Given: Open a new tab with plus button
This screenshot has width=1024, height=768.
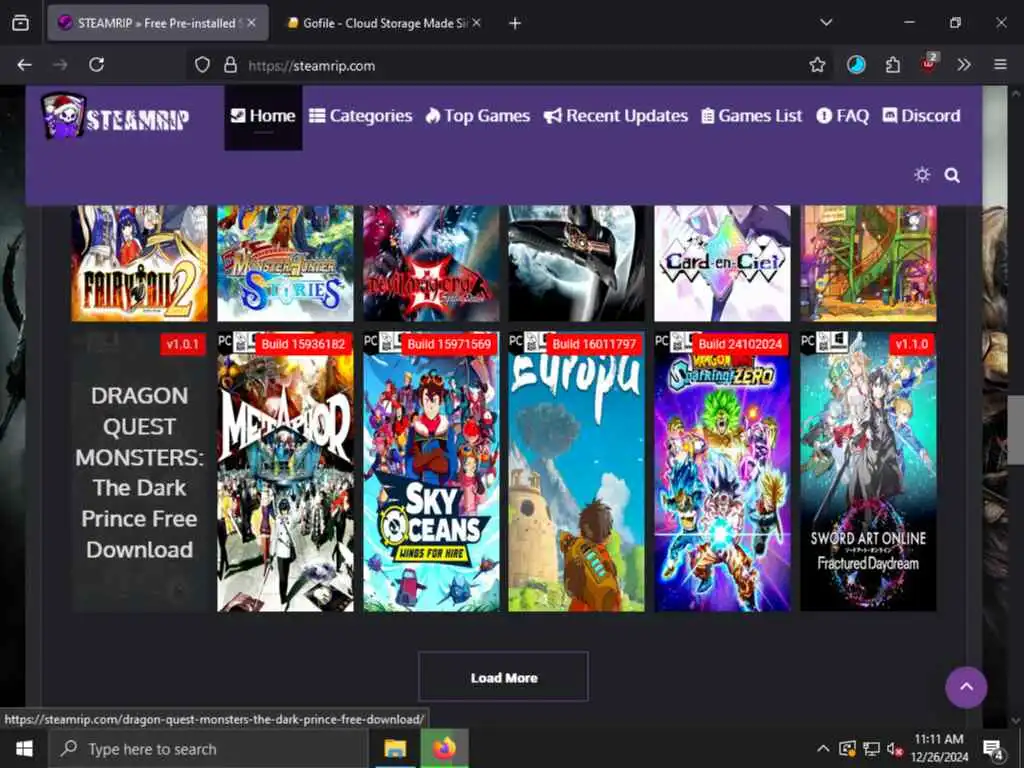Looking at the screenshot, I should [515, 24].
